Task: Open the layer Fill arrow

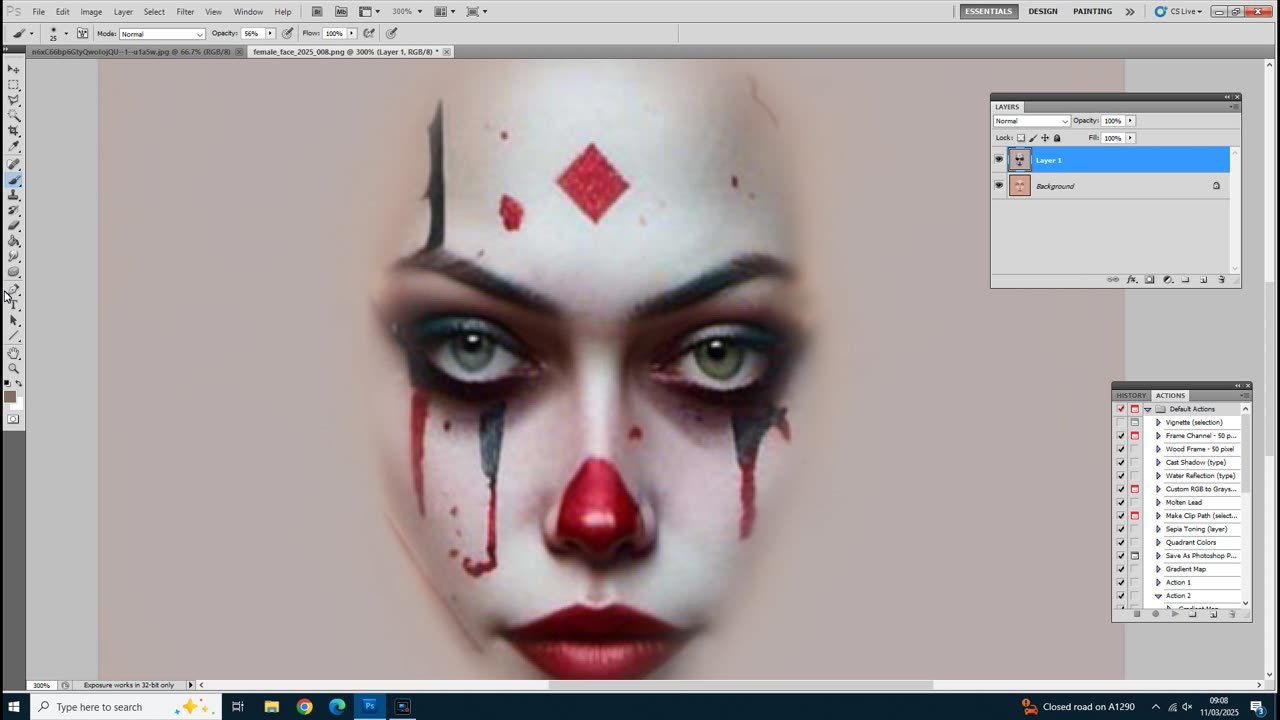Action: (x=1130, y=138)
